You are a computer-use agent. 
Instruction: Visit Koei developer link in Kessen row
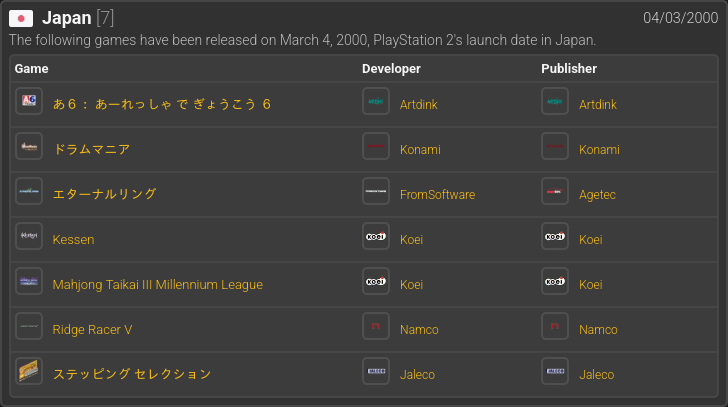411,239
